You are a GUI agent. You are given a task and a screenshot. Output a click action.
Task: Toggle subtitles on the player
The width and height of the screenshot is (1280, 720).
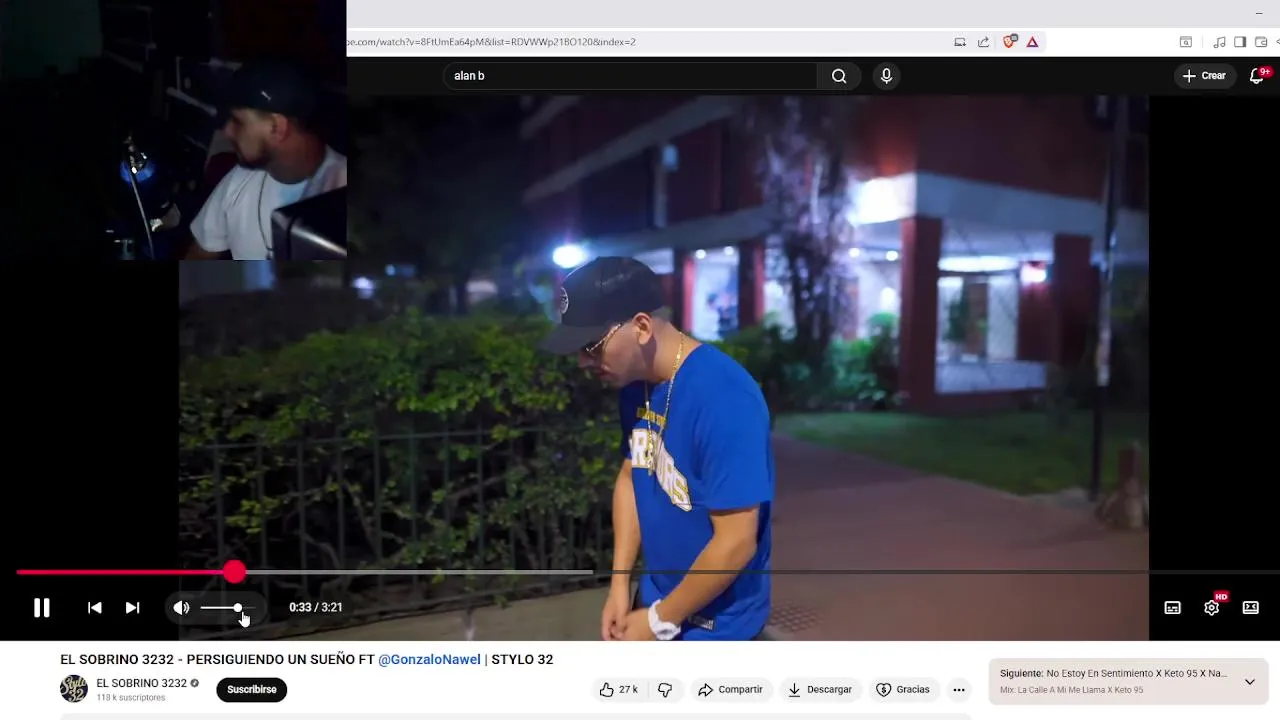(1172, 607)
